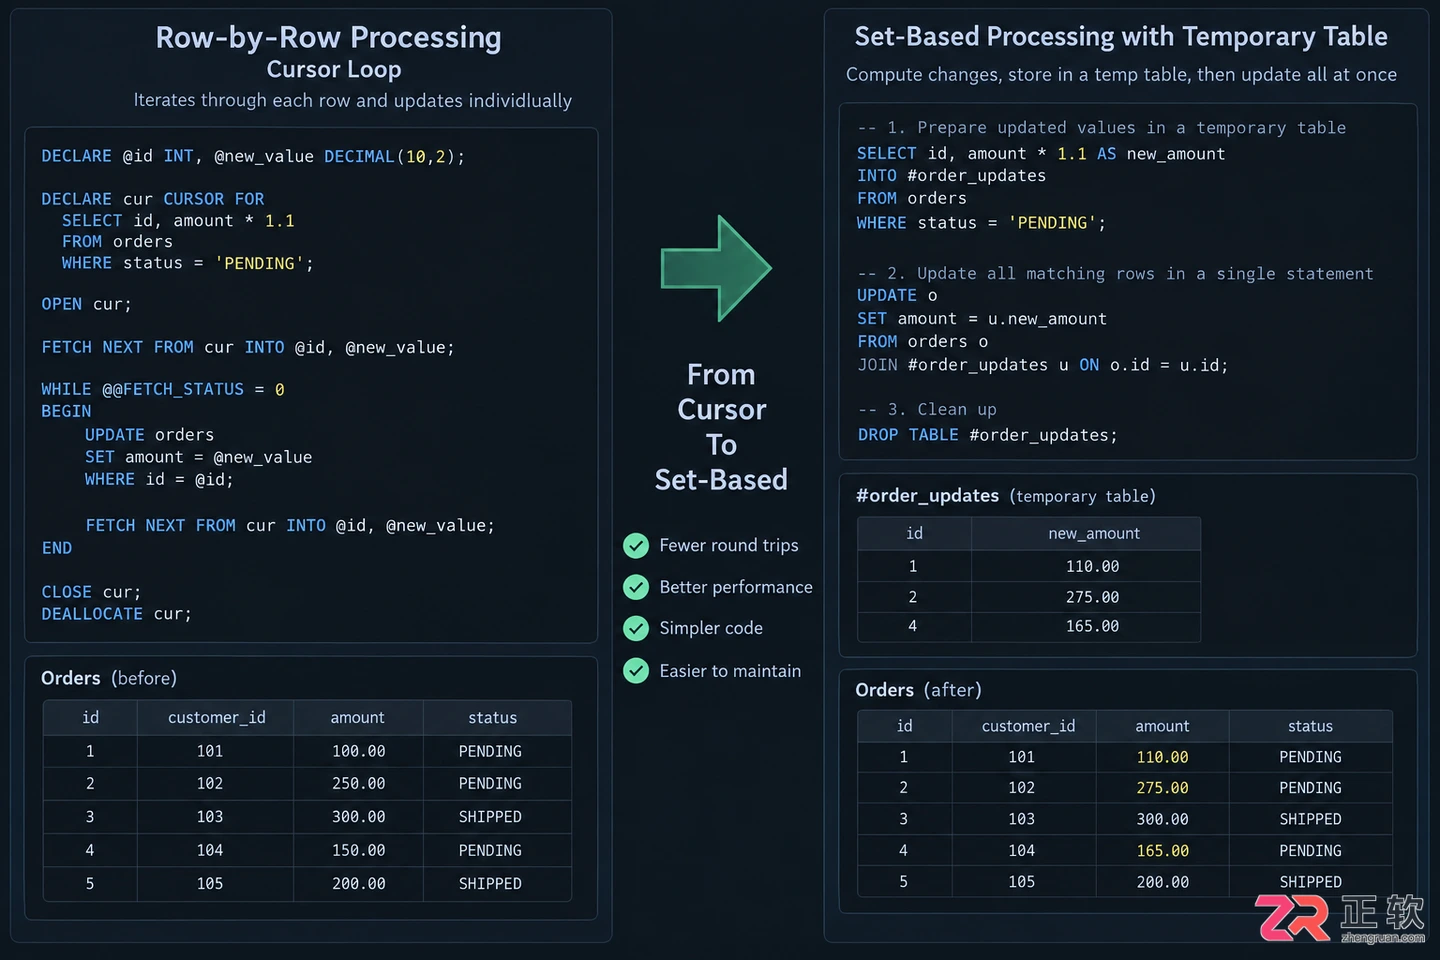1440x960 pixels.
Task: Click the Cursor Loop subtitle
Action: pyautogui.click(x=334, y=69)
